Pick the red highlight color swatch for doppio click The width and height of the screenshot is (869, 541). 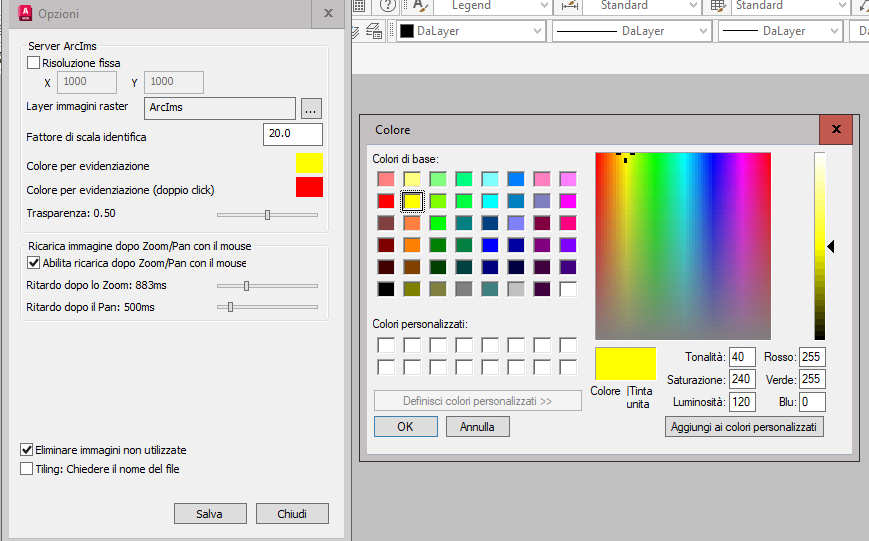pos(309,187)
